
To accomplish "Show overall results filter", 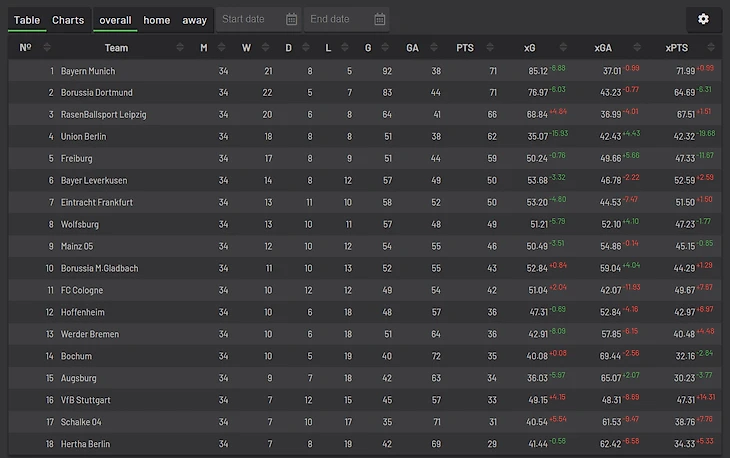I will (115, 20).
